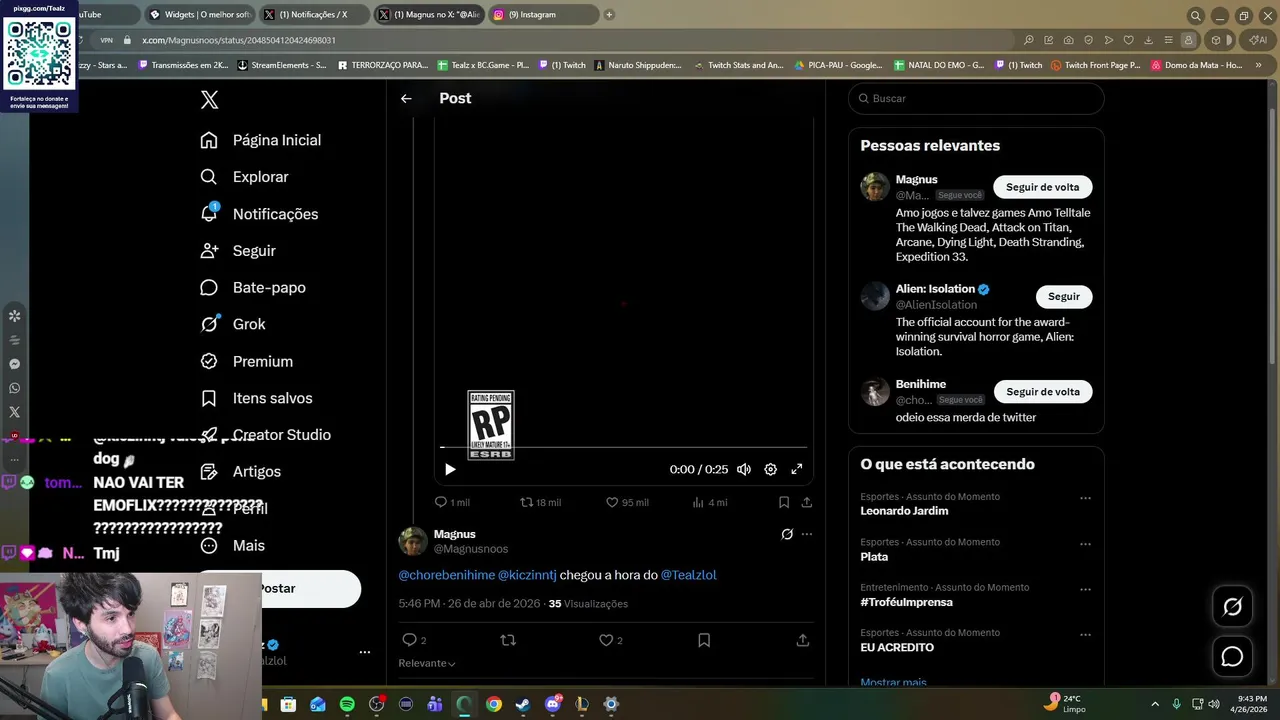Mute the video volume icon

[x=744, y=469]
